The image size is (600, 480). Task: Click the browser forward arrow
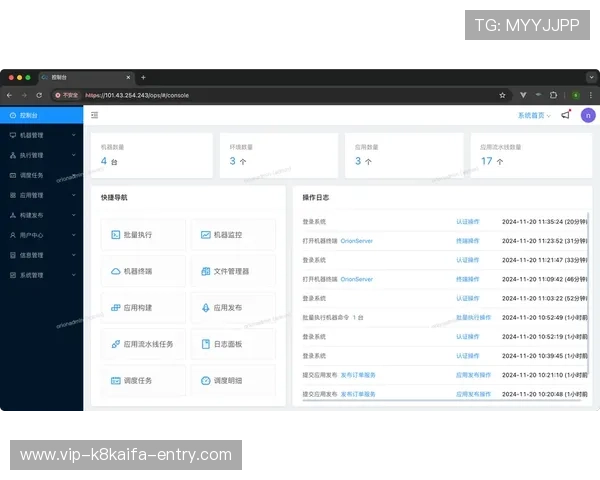point(24,95)
